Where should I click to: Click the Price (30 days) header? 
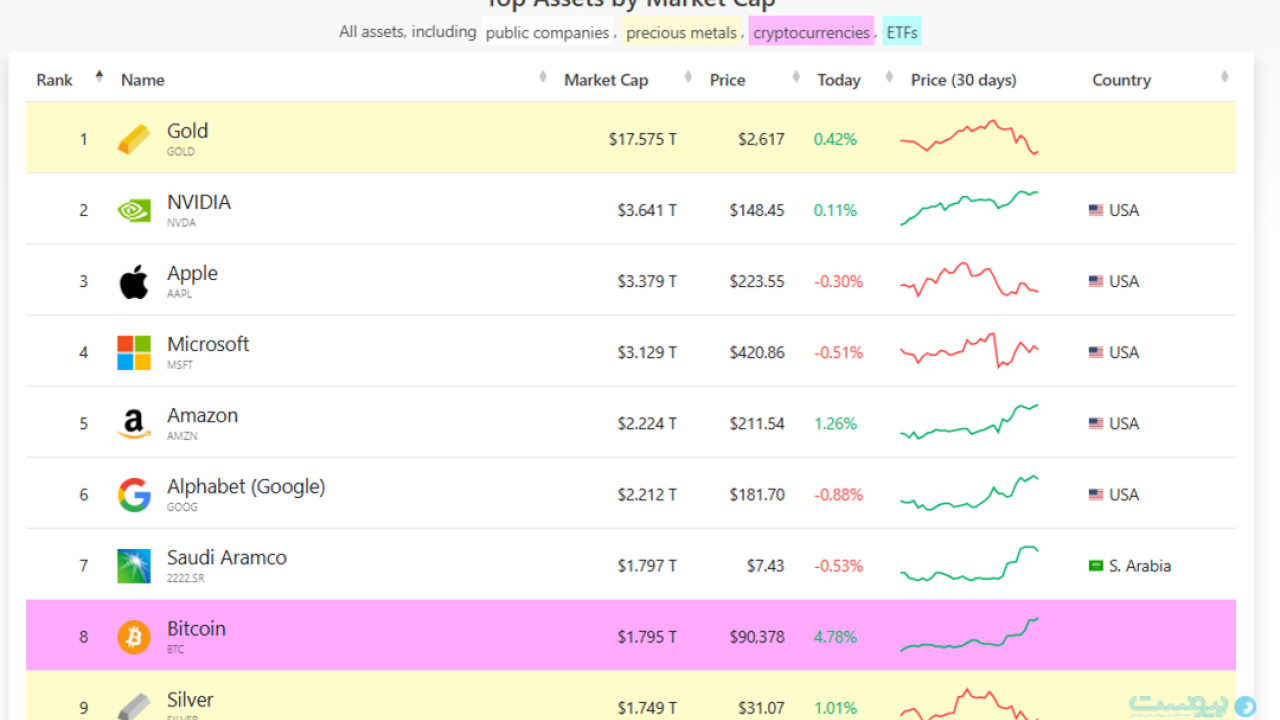[963, 80]
